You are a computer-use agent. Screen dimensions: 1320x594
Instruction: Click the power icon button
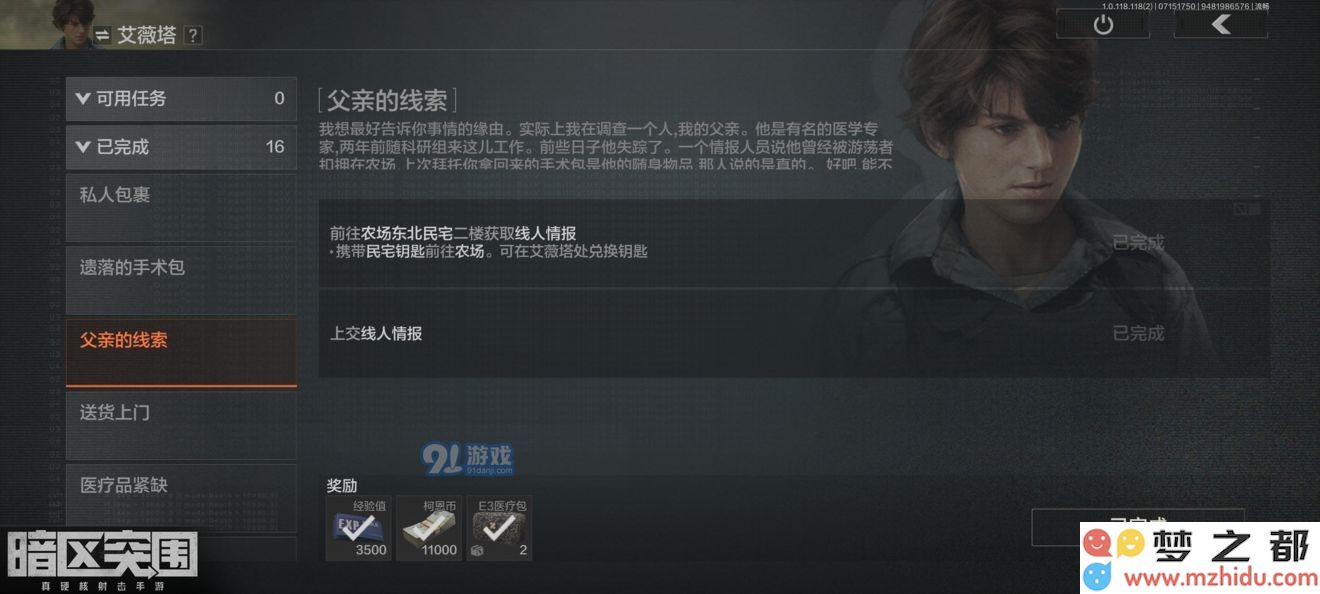[1103, 25]
